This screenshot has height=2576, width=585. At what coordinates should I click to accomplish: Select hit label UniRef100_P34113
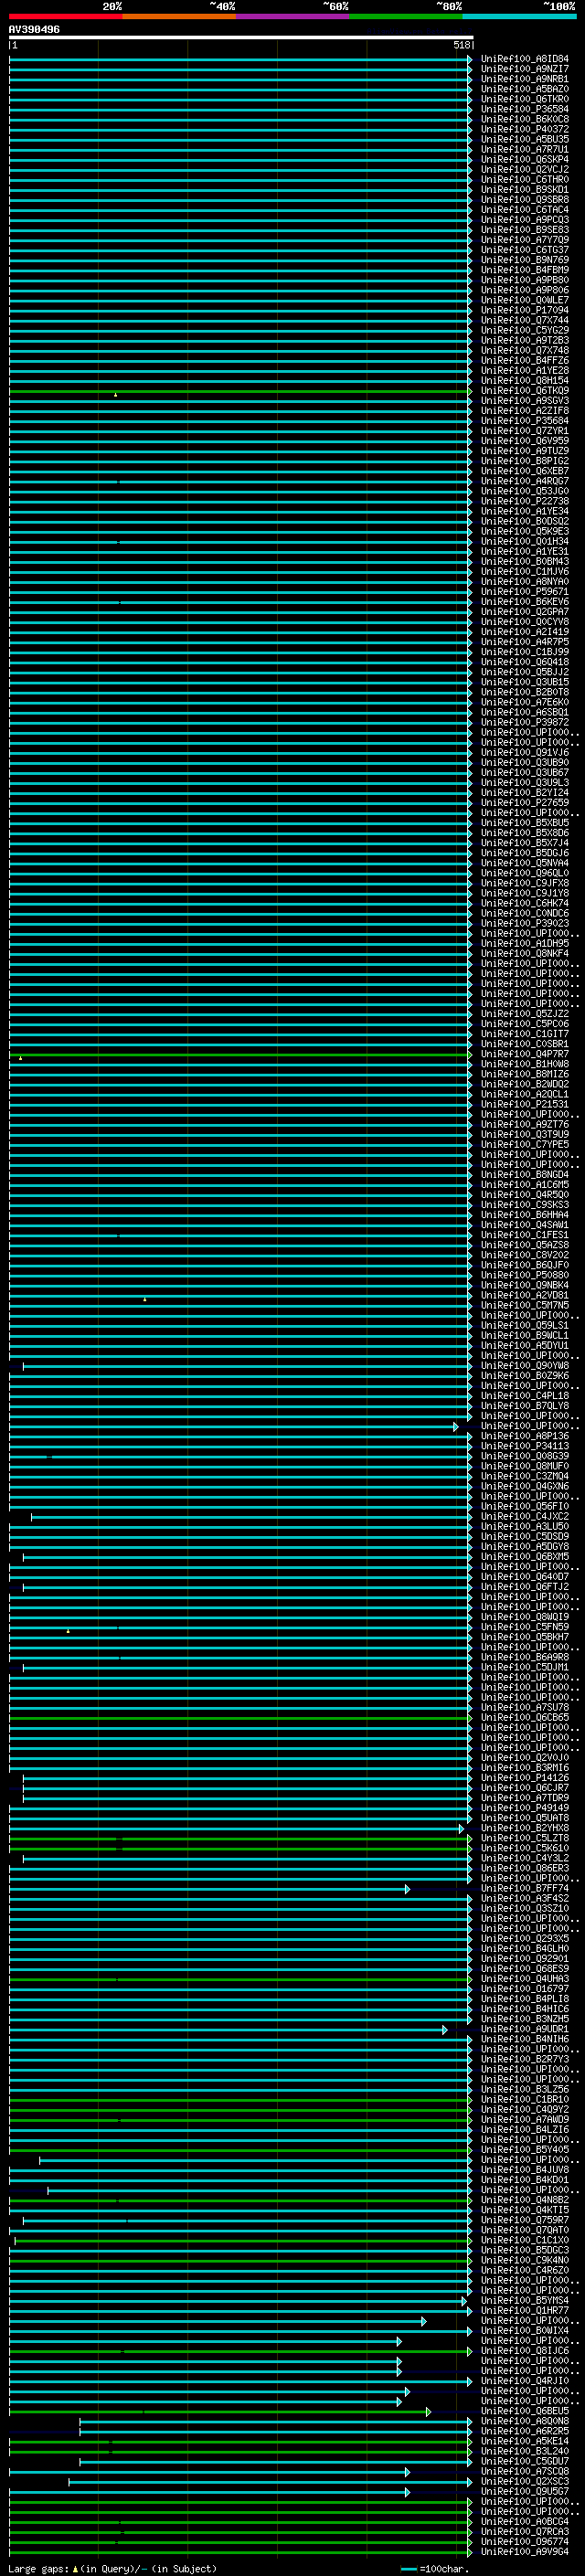point(525,1446)
